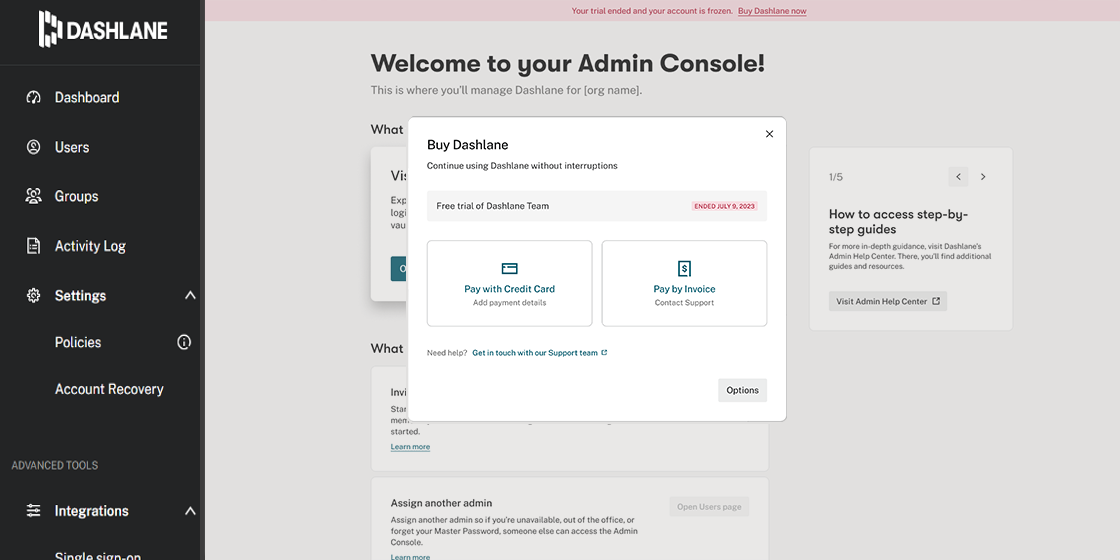Click the info icon beside Policies
Viewport: 1120px width, 560px height.
coord(184,342)
